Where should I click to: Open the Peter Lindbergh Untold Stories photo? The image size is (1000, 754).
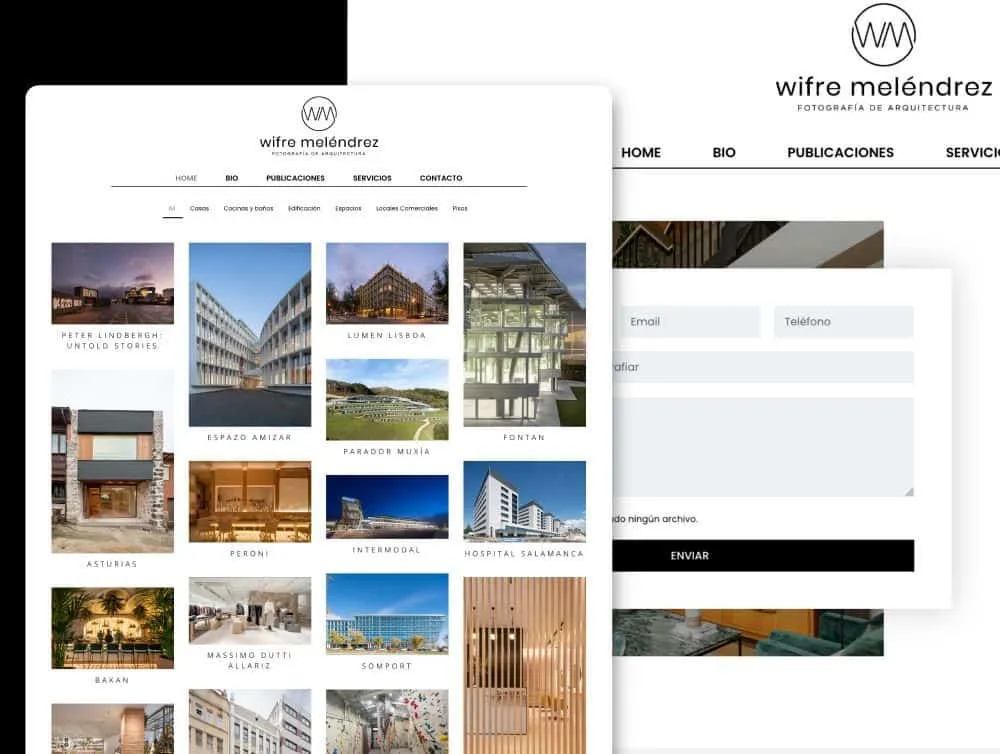coord(112,283)
